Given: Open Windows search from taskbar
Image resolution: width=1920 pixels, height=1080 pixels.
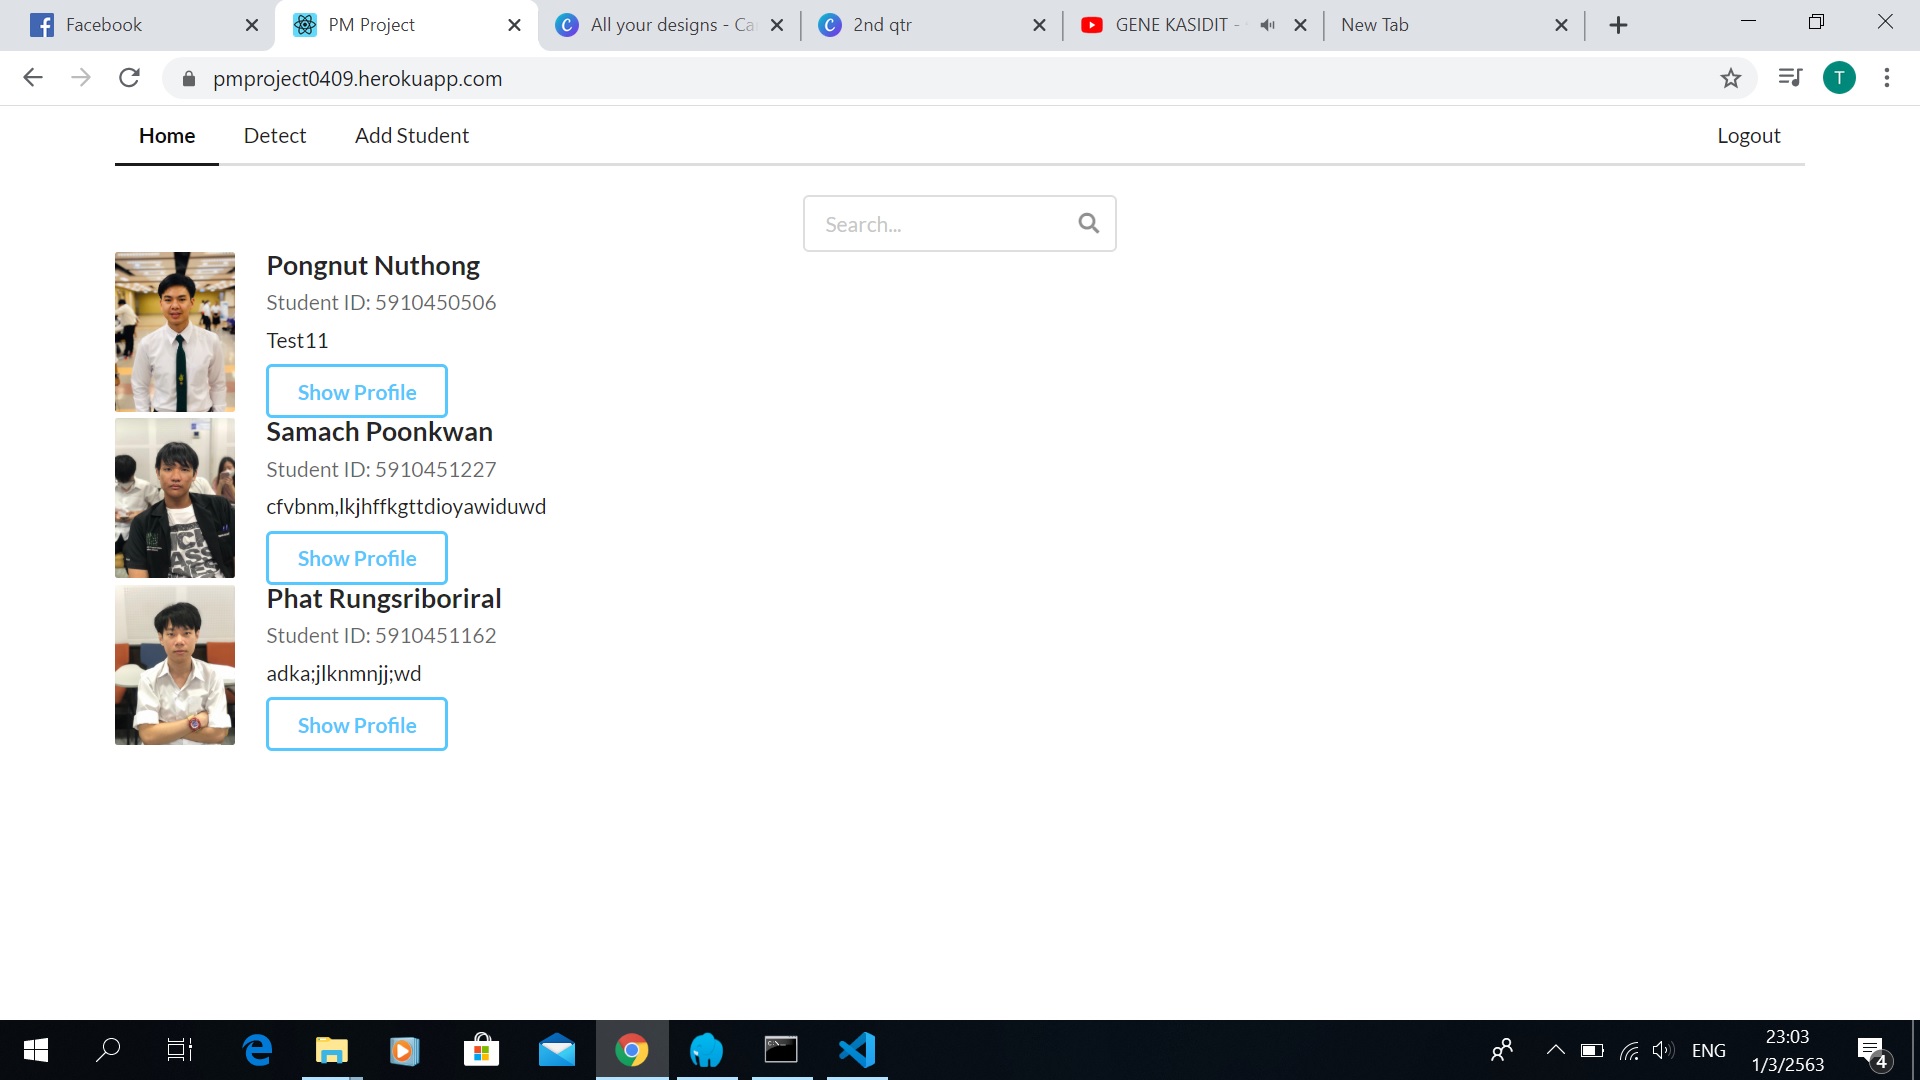Looking at the screenshot, I should pyautogui.click(x=108, y=1050).
